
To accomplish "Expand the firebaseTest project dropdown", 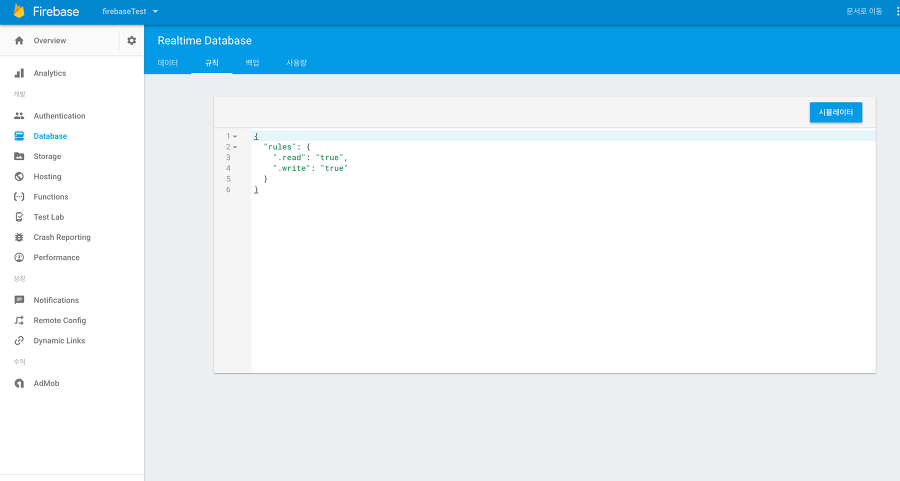I will pos(130,11).
